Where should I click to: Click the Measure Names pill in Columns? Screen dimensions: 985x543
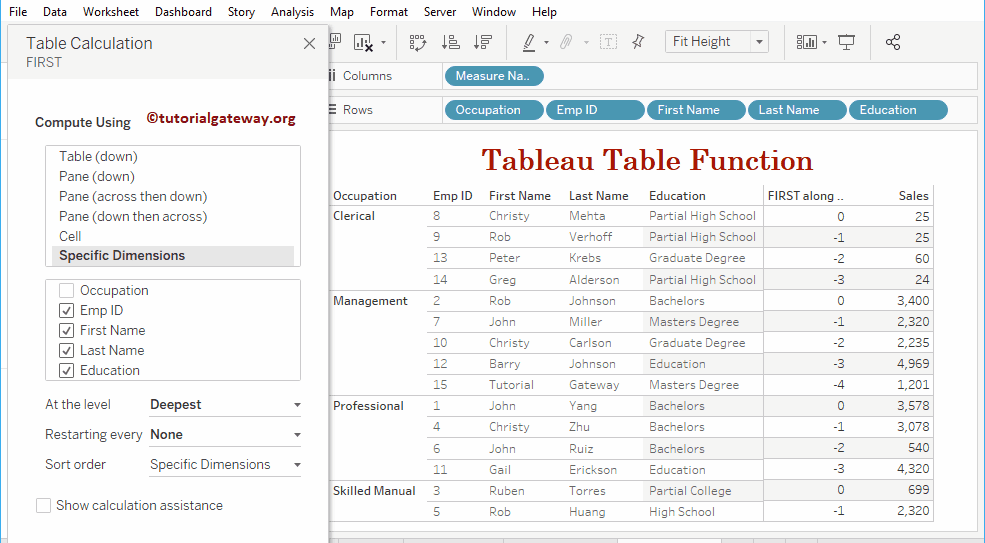(x=494, y=76)
